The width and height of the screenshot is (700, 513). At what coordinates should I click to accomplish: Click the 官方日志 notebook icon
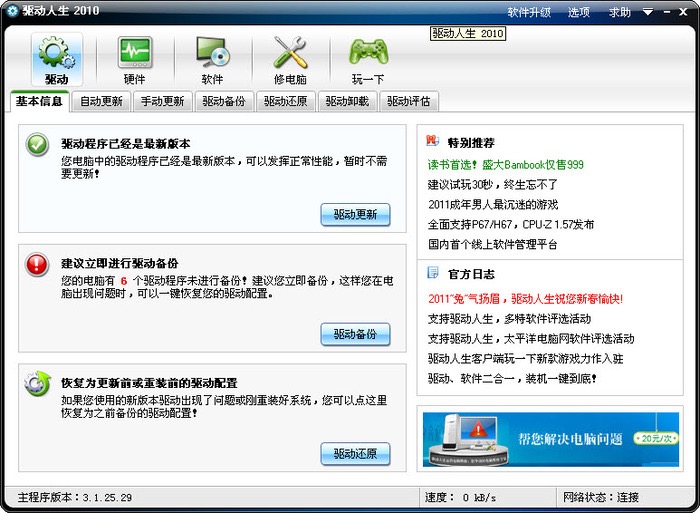click(433, 272)
